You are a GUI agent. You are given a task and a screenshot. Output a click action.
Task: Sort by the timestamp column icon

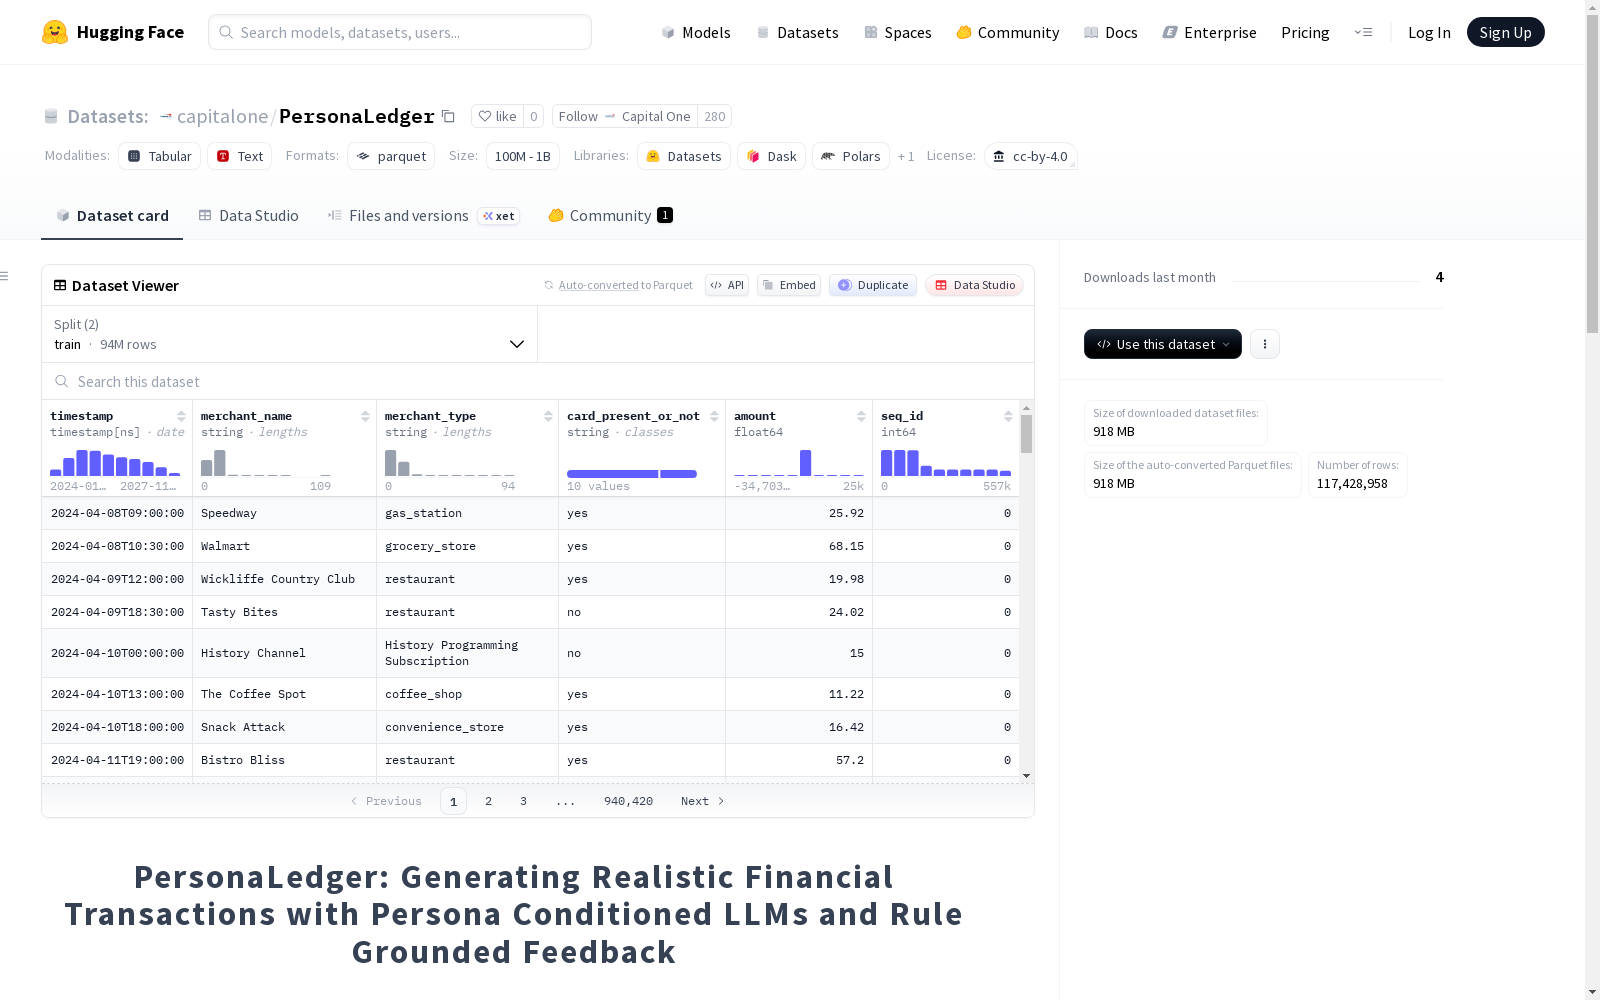[181, 416]
